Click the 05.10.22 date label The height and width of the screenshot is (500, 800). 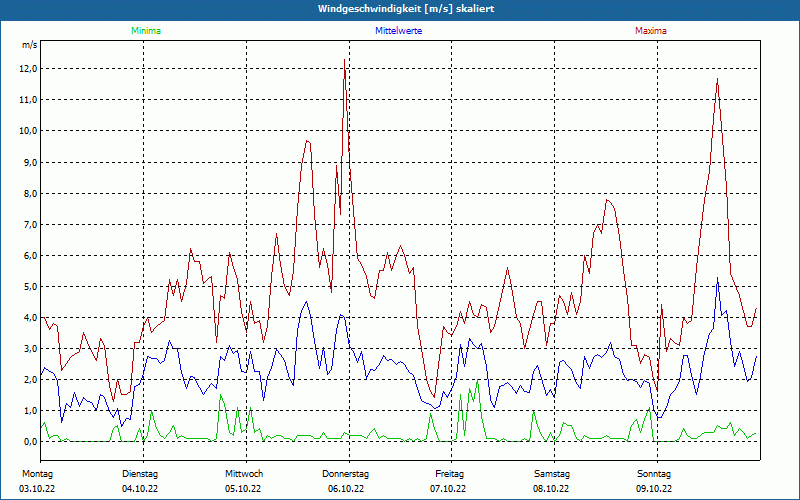tap(243, 489)
